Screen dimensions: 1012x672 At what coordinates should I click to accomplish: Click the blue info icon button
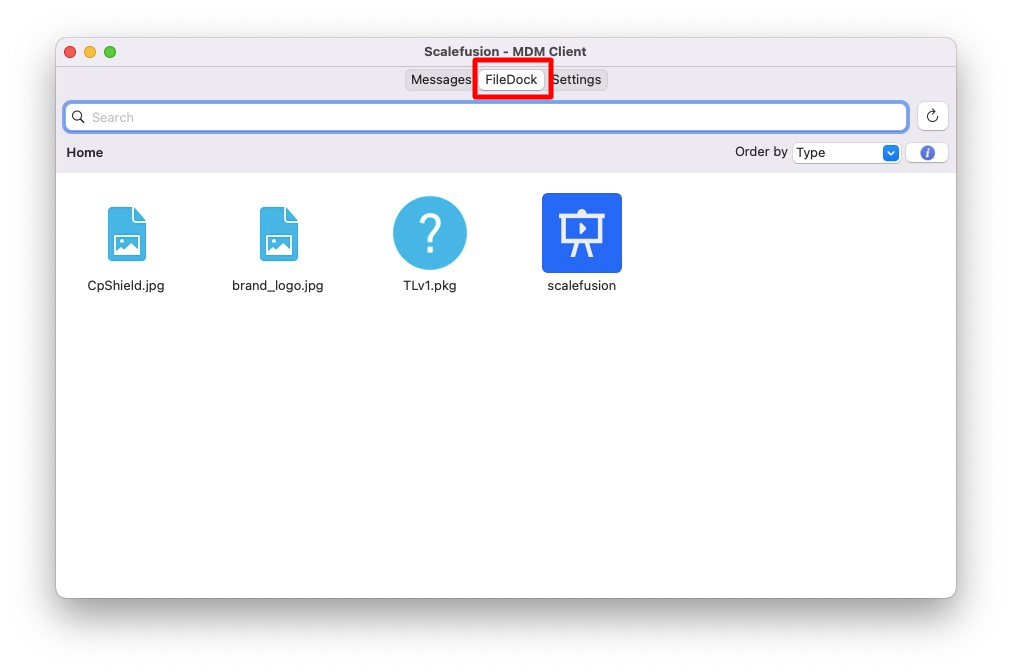point(927,153)
